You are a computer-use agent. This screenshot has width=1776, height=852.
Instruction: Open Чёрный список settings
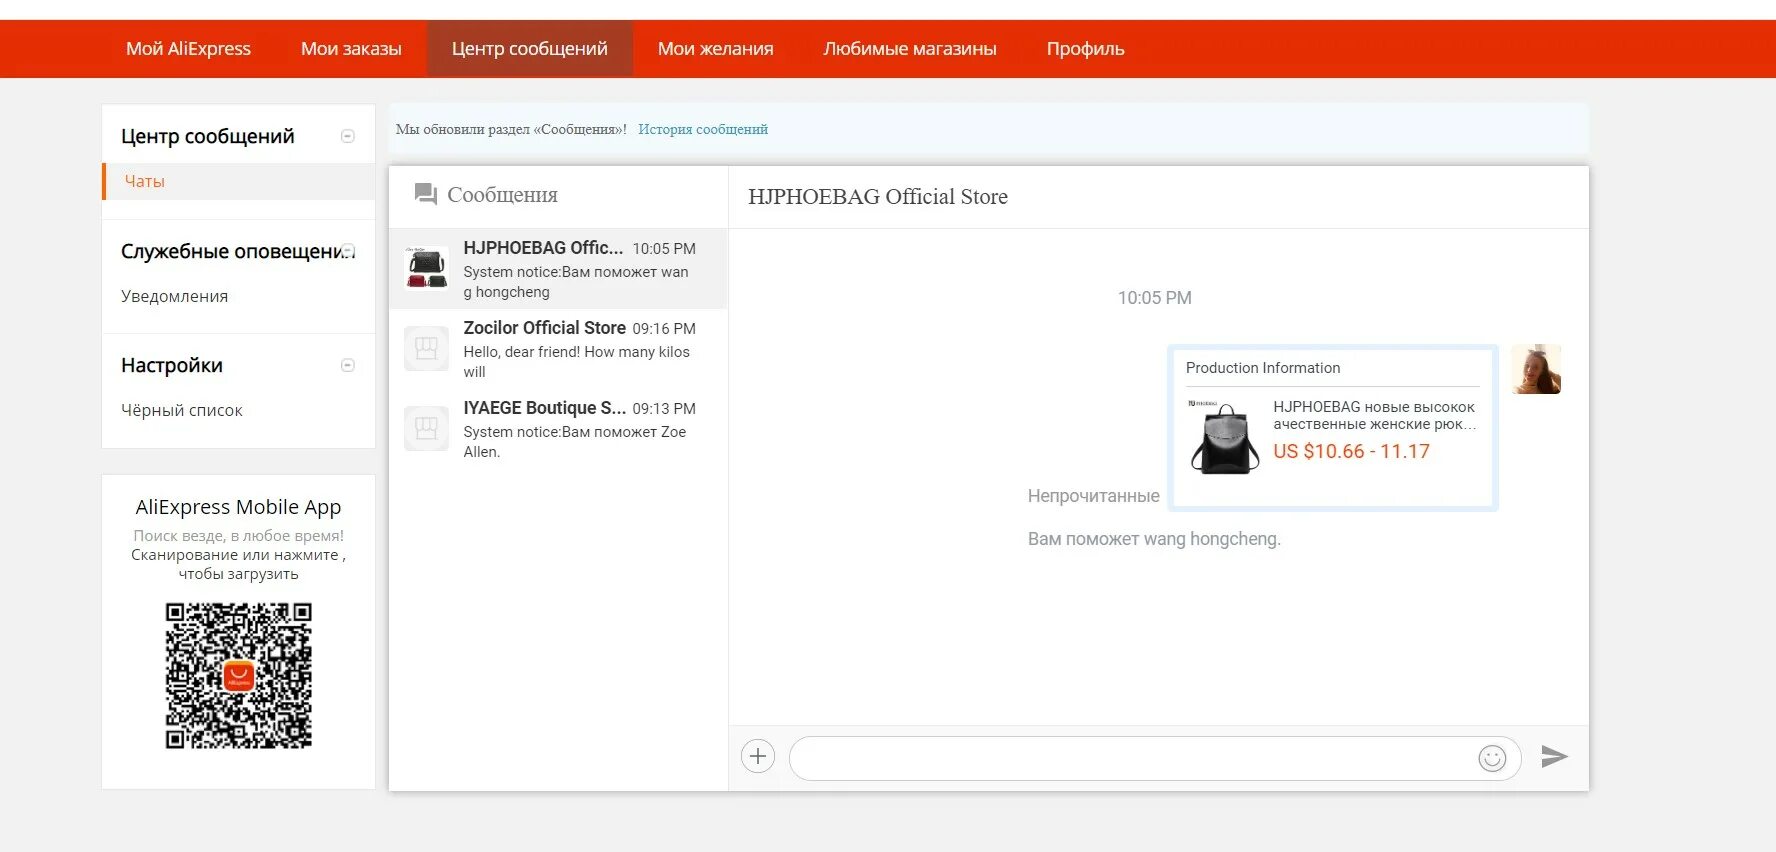[x=182, y=410]
